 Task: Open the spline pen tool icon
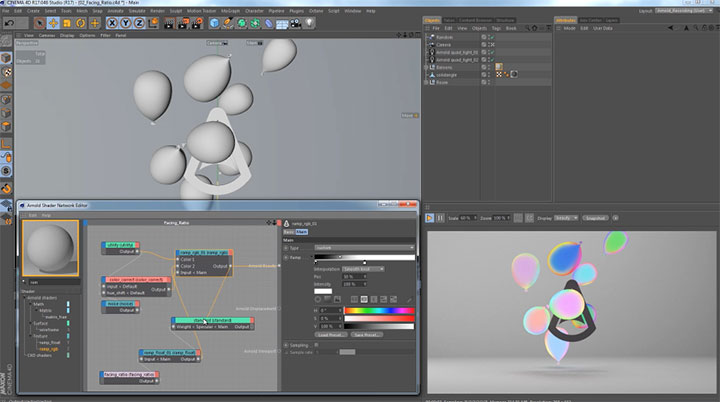click(x=228, y=23)
